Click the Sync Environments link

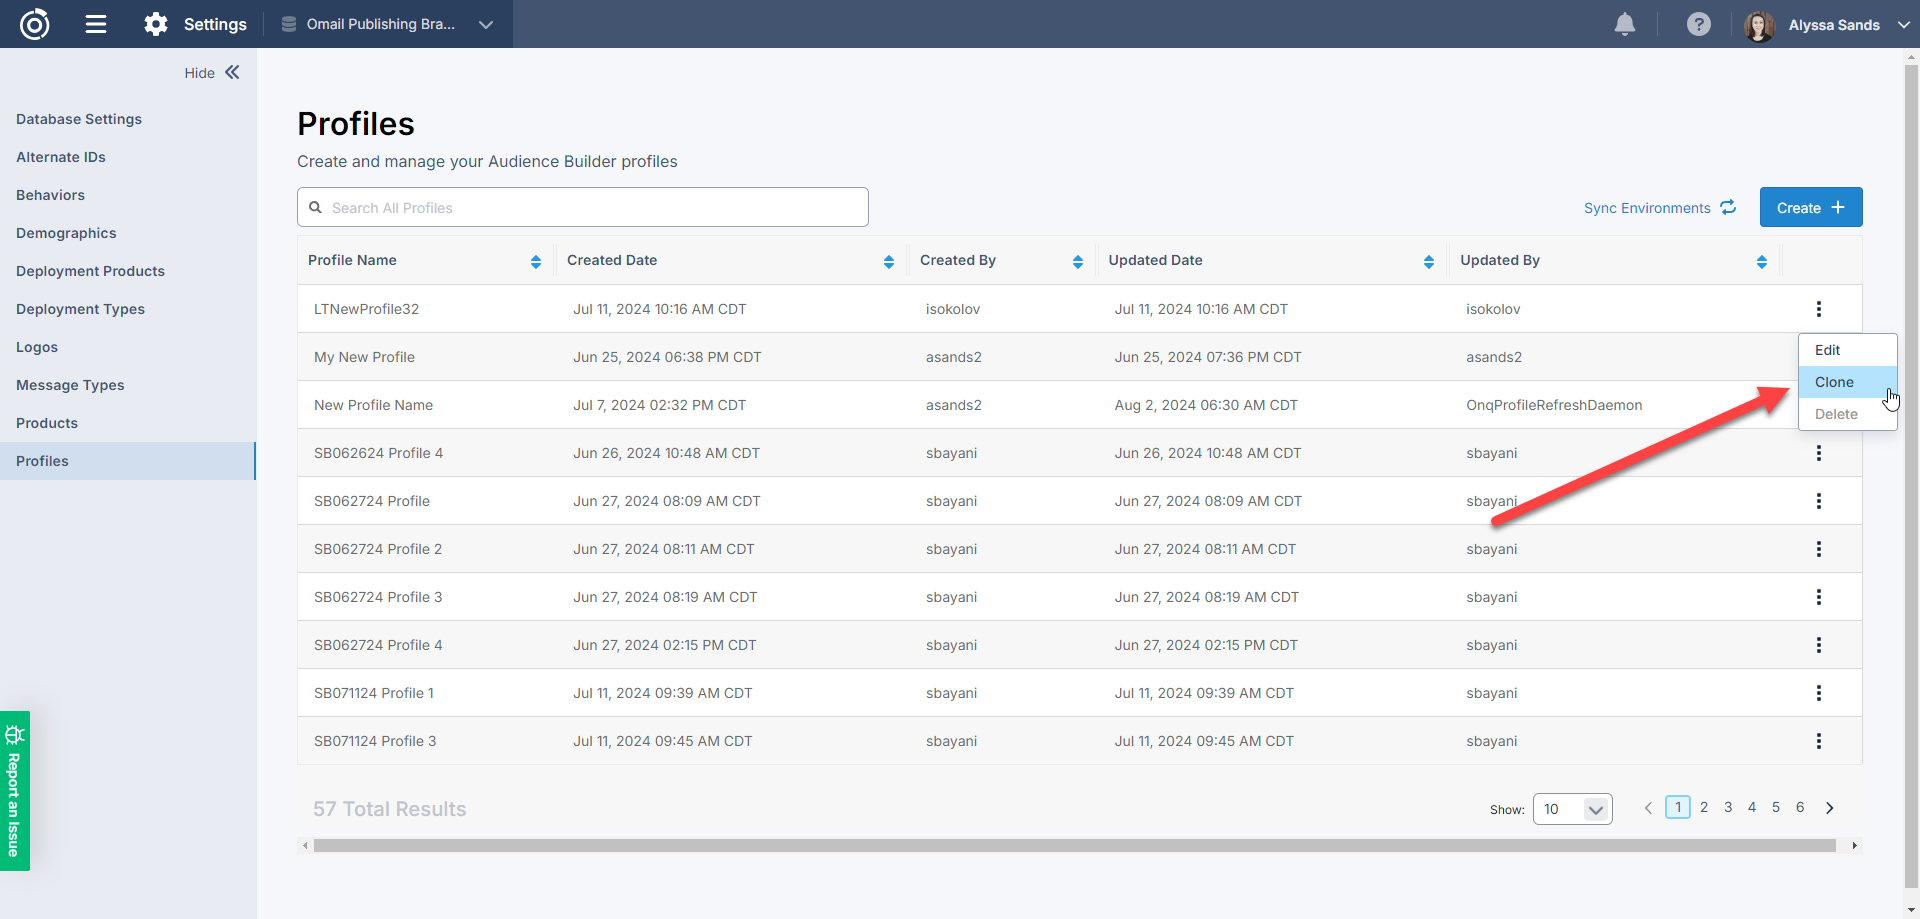pyautogui.click(x=1659, y=208)
